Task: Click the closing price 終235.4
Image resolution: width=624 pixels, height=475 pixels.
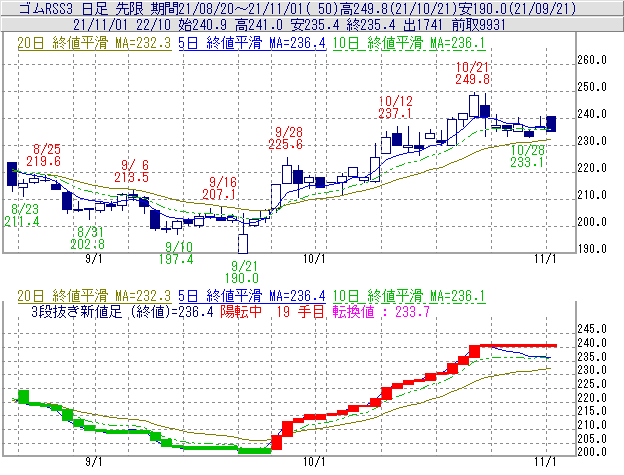Action: (371, 25)
